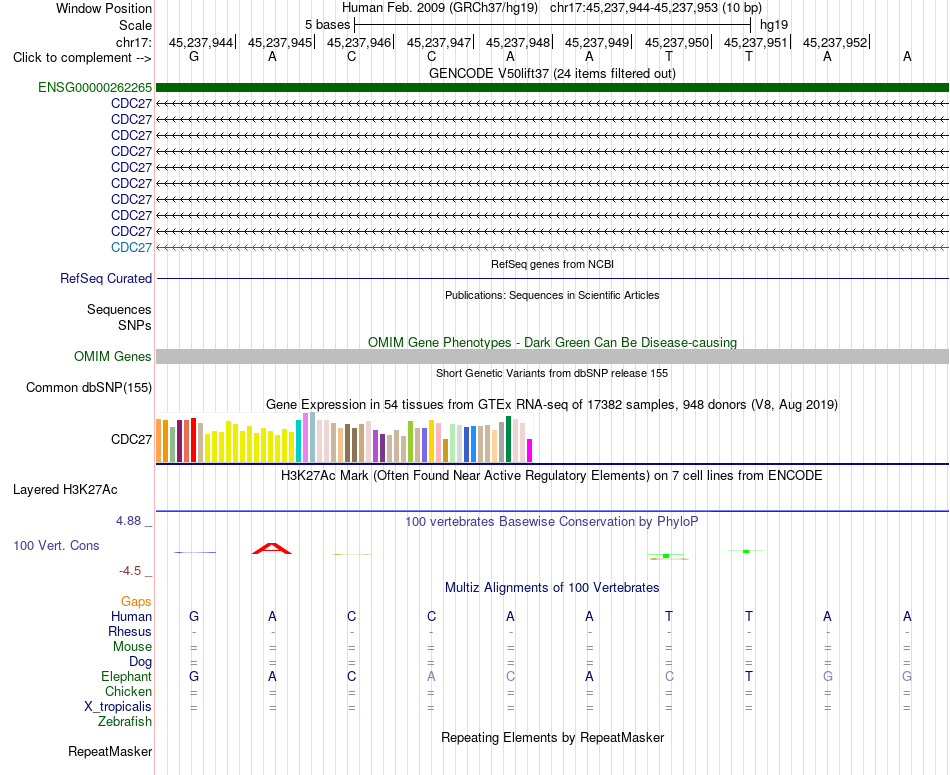This screenshot has height=775, width=950.
Task: Open 'Short Genetic Variants from dbSNP' title
Action: 552,373
